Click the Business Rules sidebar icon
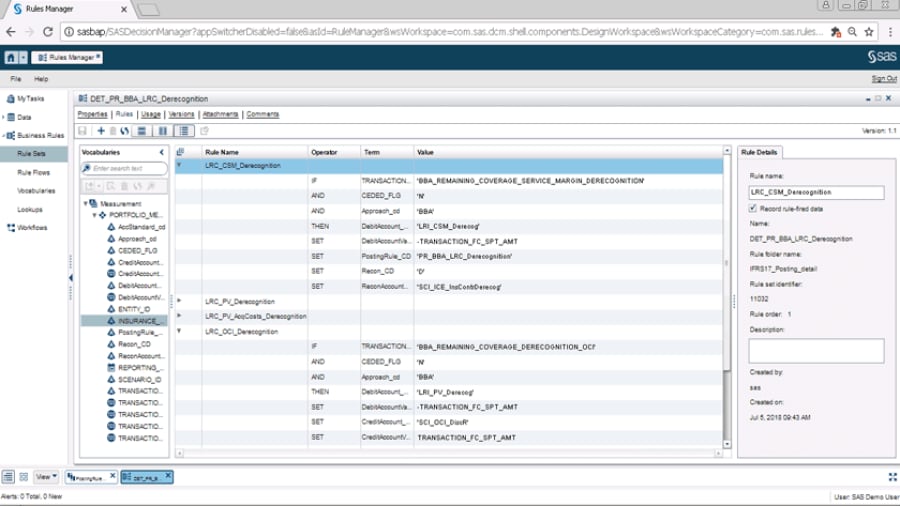The width and height of the screenshot is (900, 506). coord(11,135)
